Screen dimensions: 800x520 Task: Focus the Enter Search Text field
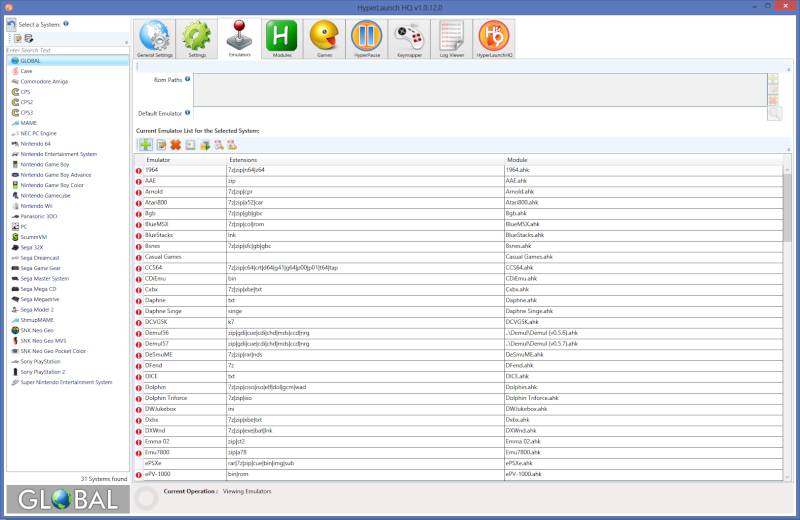(x=67, y=50)
